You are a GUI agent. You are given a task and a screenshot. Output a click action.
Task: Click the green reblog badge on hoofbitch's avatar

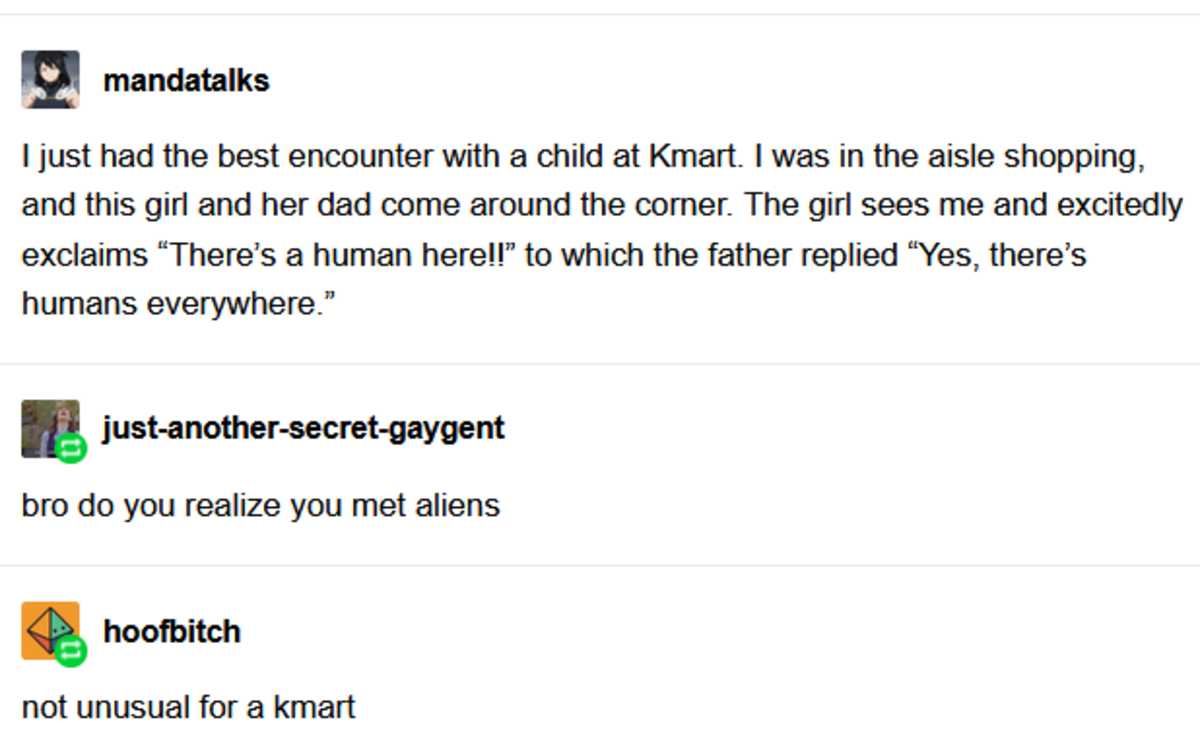[71, 652]
